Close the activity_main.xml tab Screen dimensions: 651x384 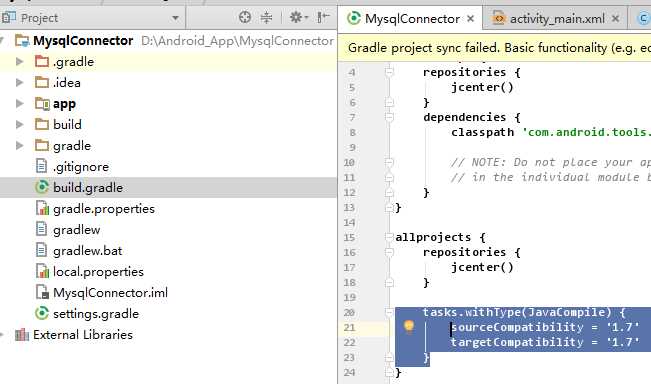[x=615, y=19]
